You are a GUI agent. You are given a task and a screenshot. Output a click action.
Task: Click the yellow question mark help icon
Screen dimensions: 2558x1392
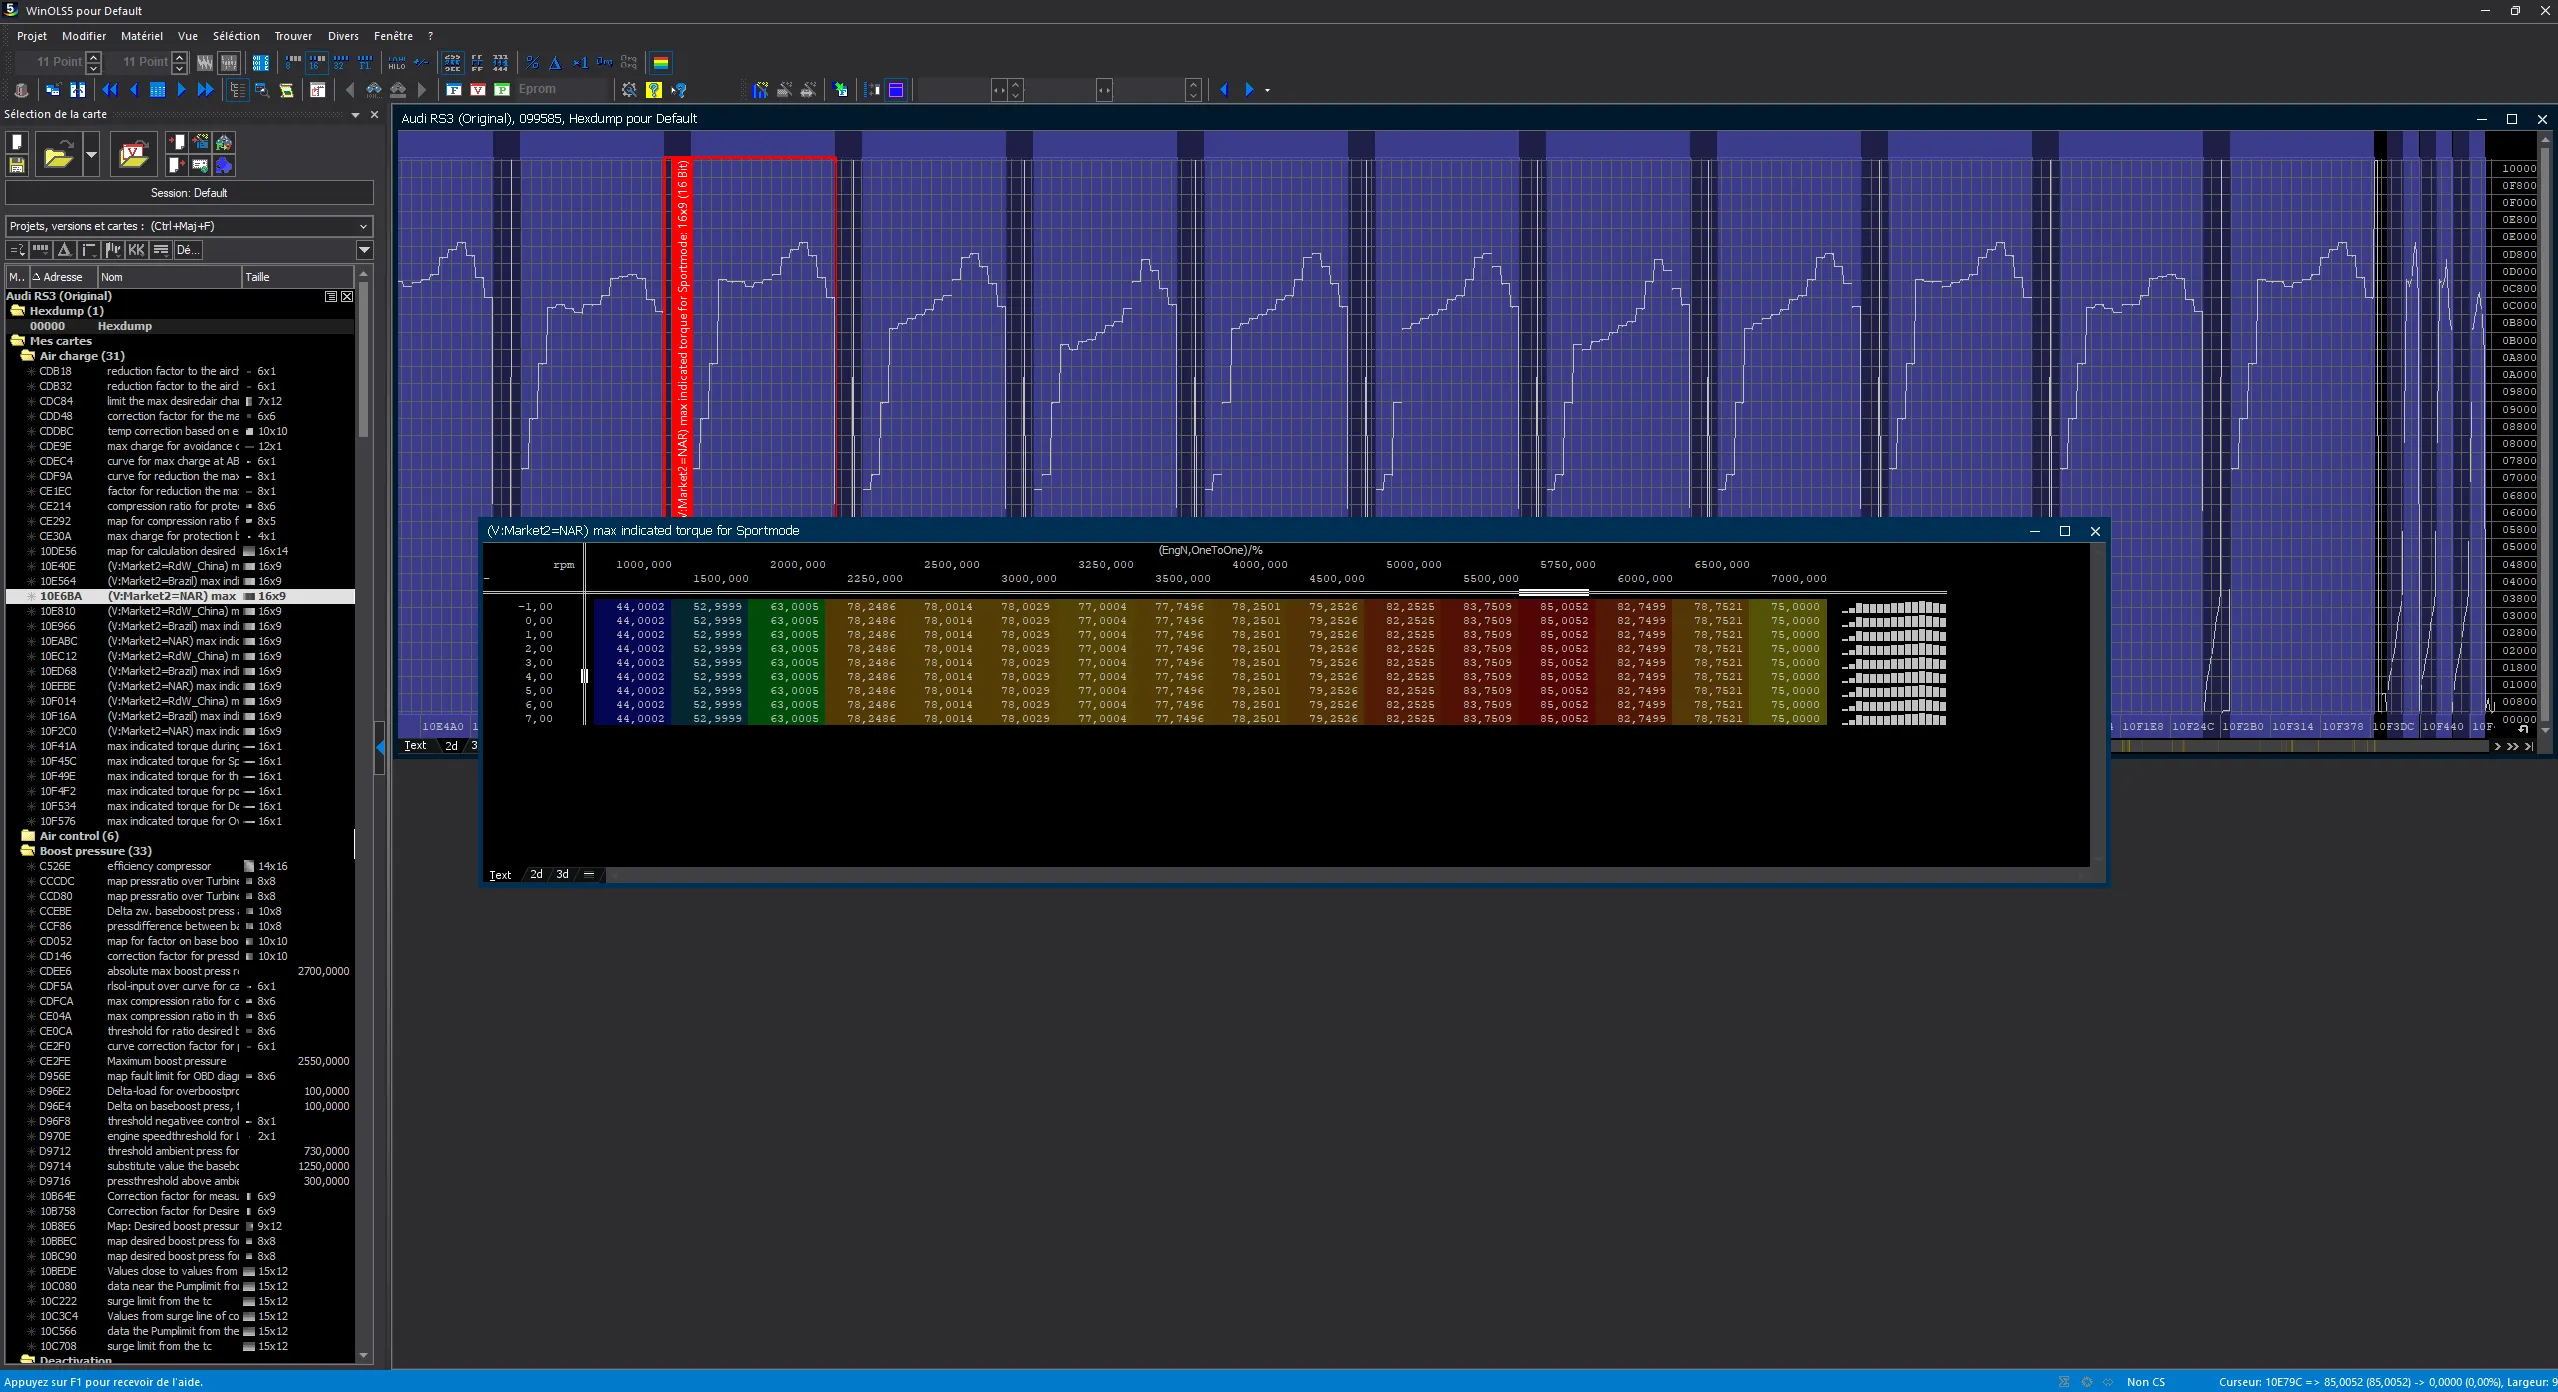click(653, 90)
